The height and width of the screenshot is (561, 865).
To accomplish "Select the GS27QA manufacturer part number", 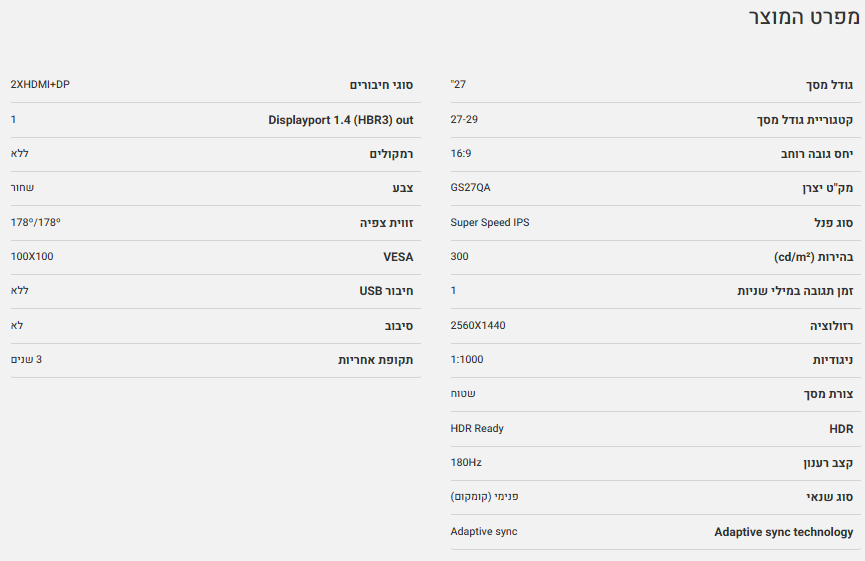I will coord(470,188).
